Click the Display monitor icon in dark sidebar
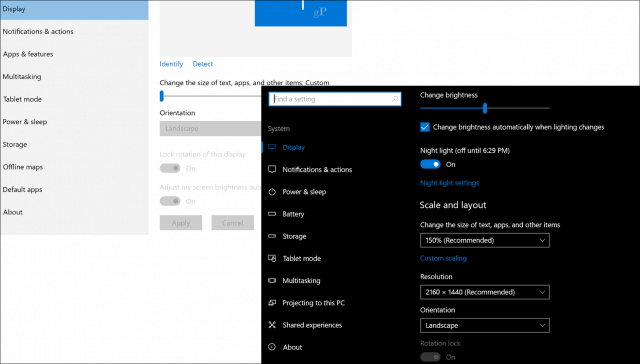Image resolution: width=640 pixels, height=364 pixels. click(x=272, y=147)
